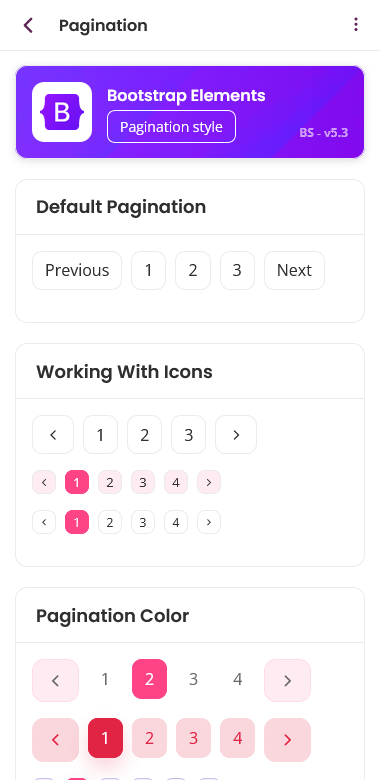Select page 3 in large icon pagination
380x780 pixels.
189,435
